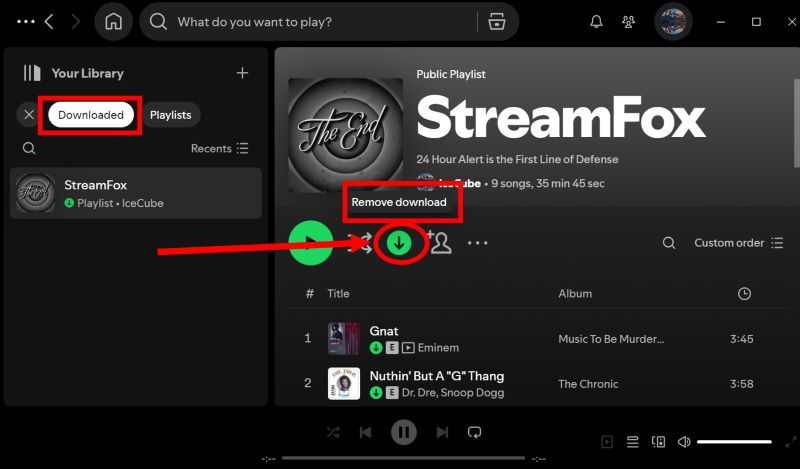800x469 pixels.
Task: Click the 3:45 duration of Gnat
Action: (741, 339)
